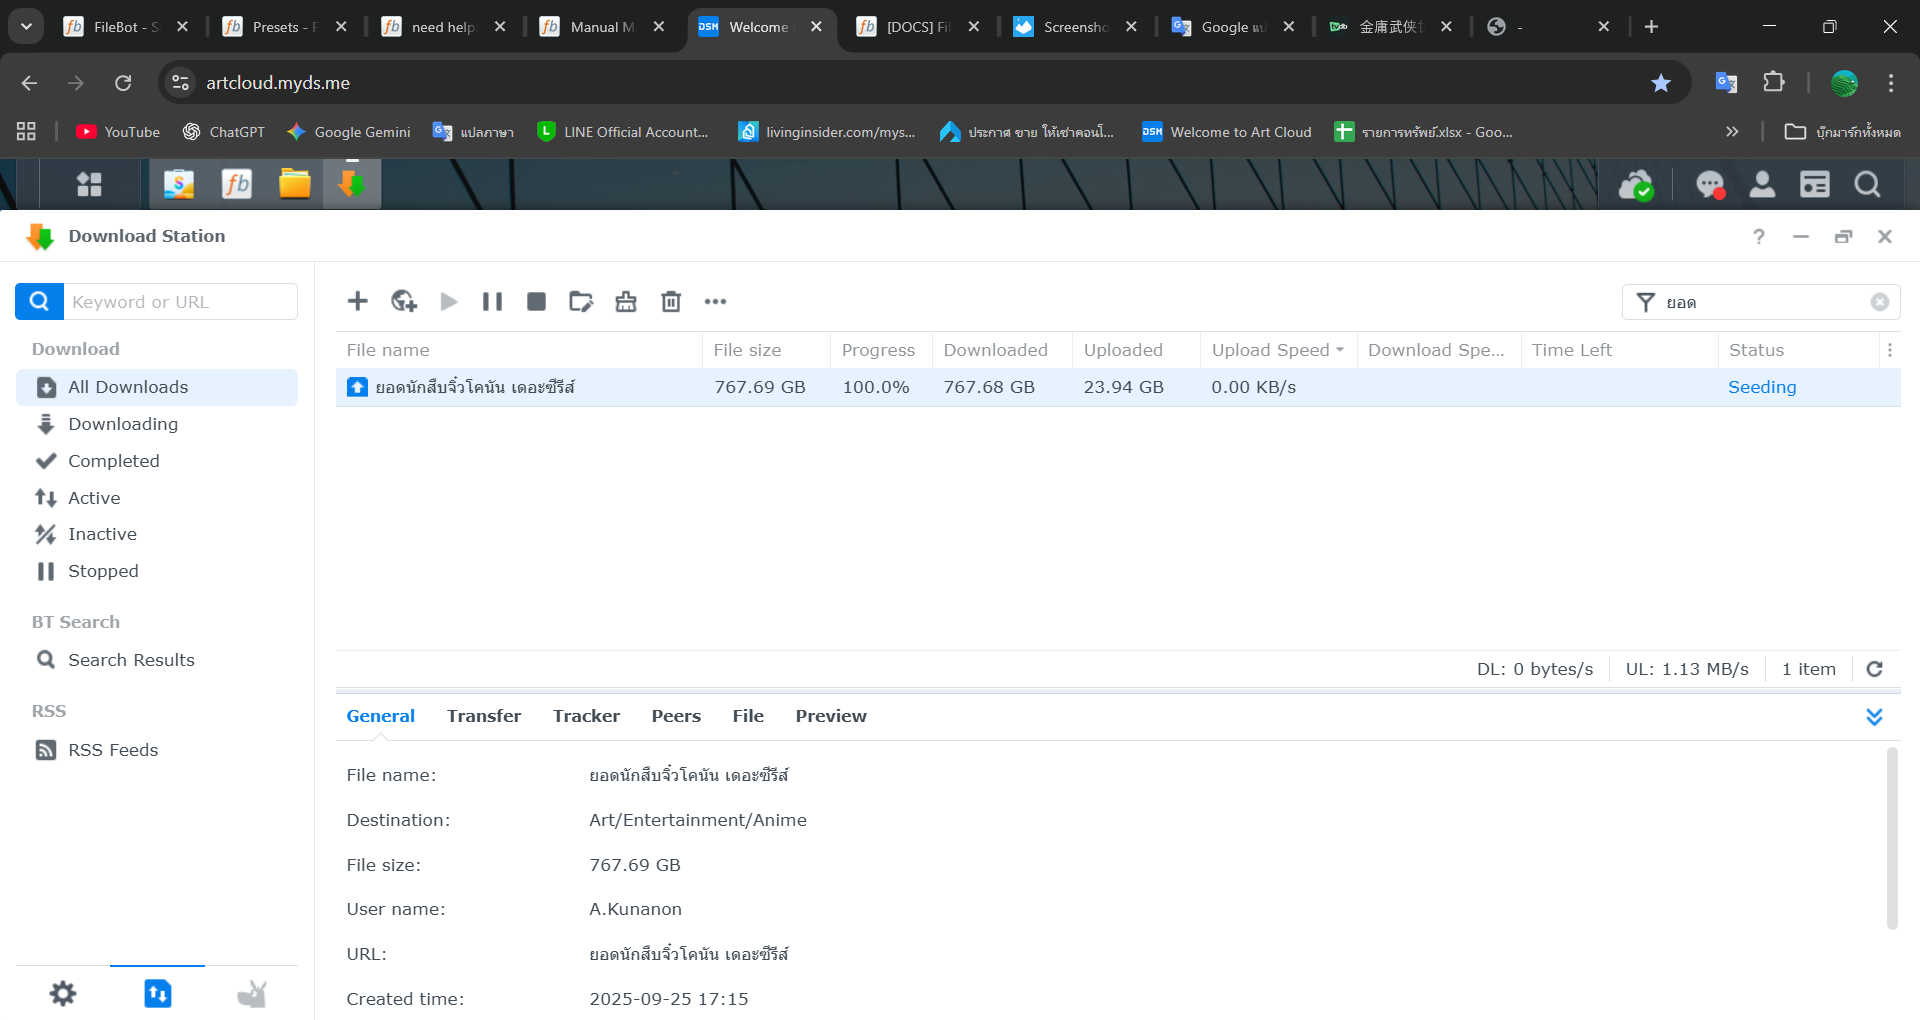
Task: Collapse the task details panel
Action: [1874, 717]
